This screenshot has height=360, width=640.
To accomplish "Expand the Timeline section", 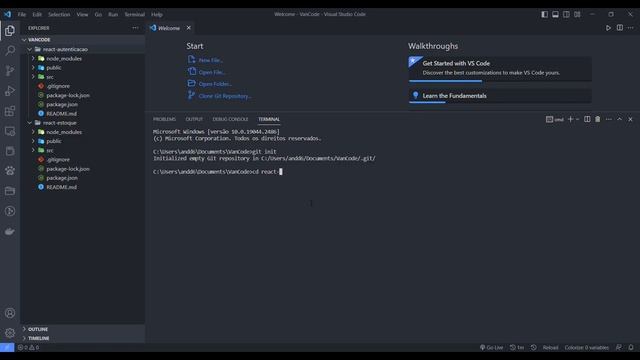I will (x=83, y=338).
